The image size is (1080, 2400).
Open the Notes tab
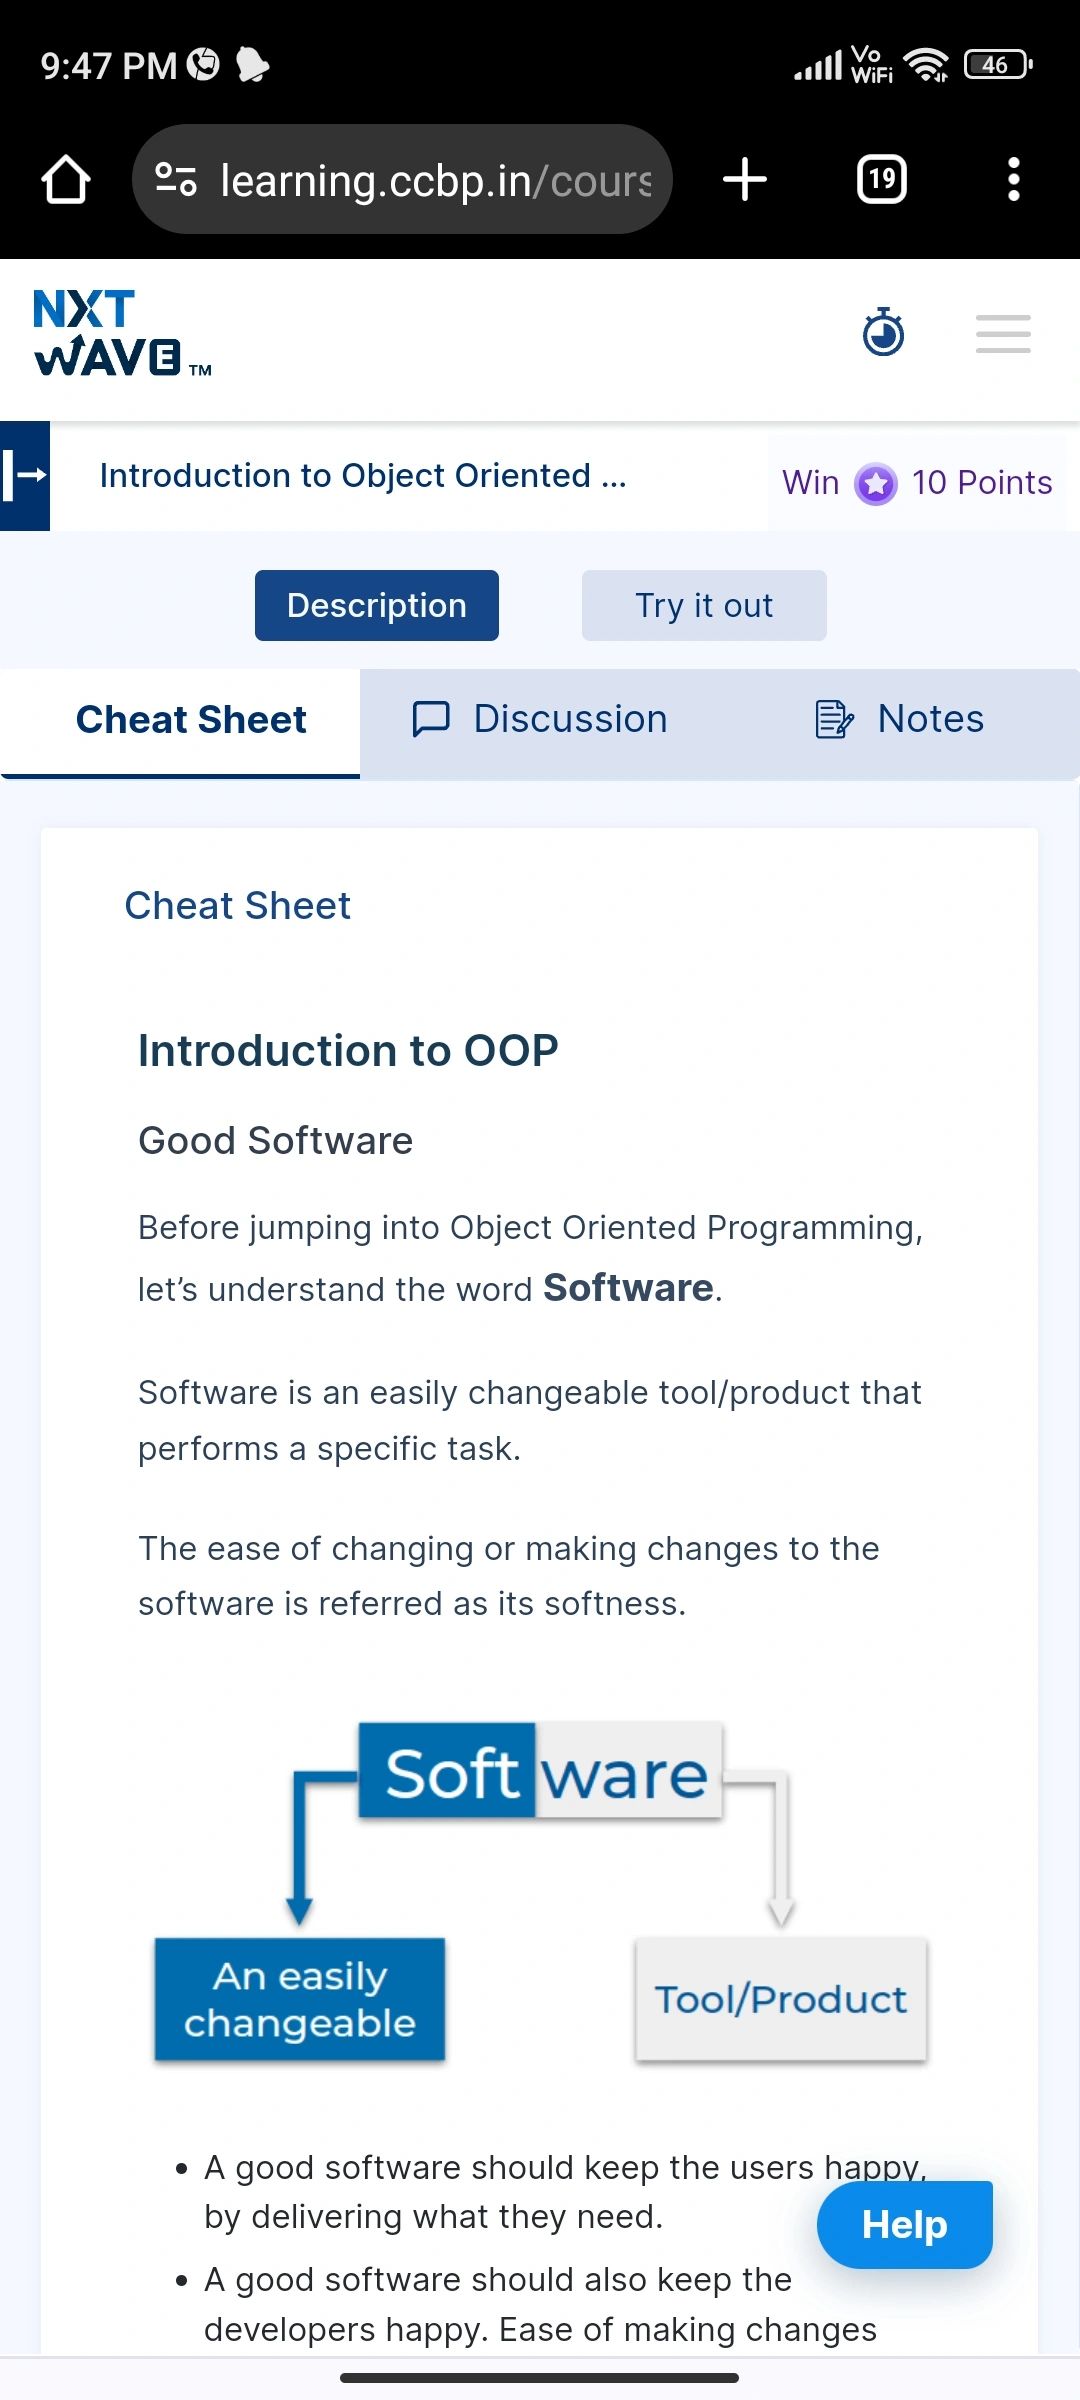(x=900, y=720)
